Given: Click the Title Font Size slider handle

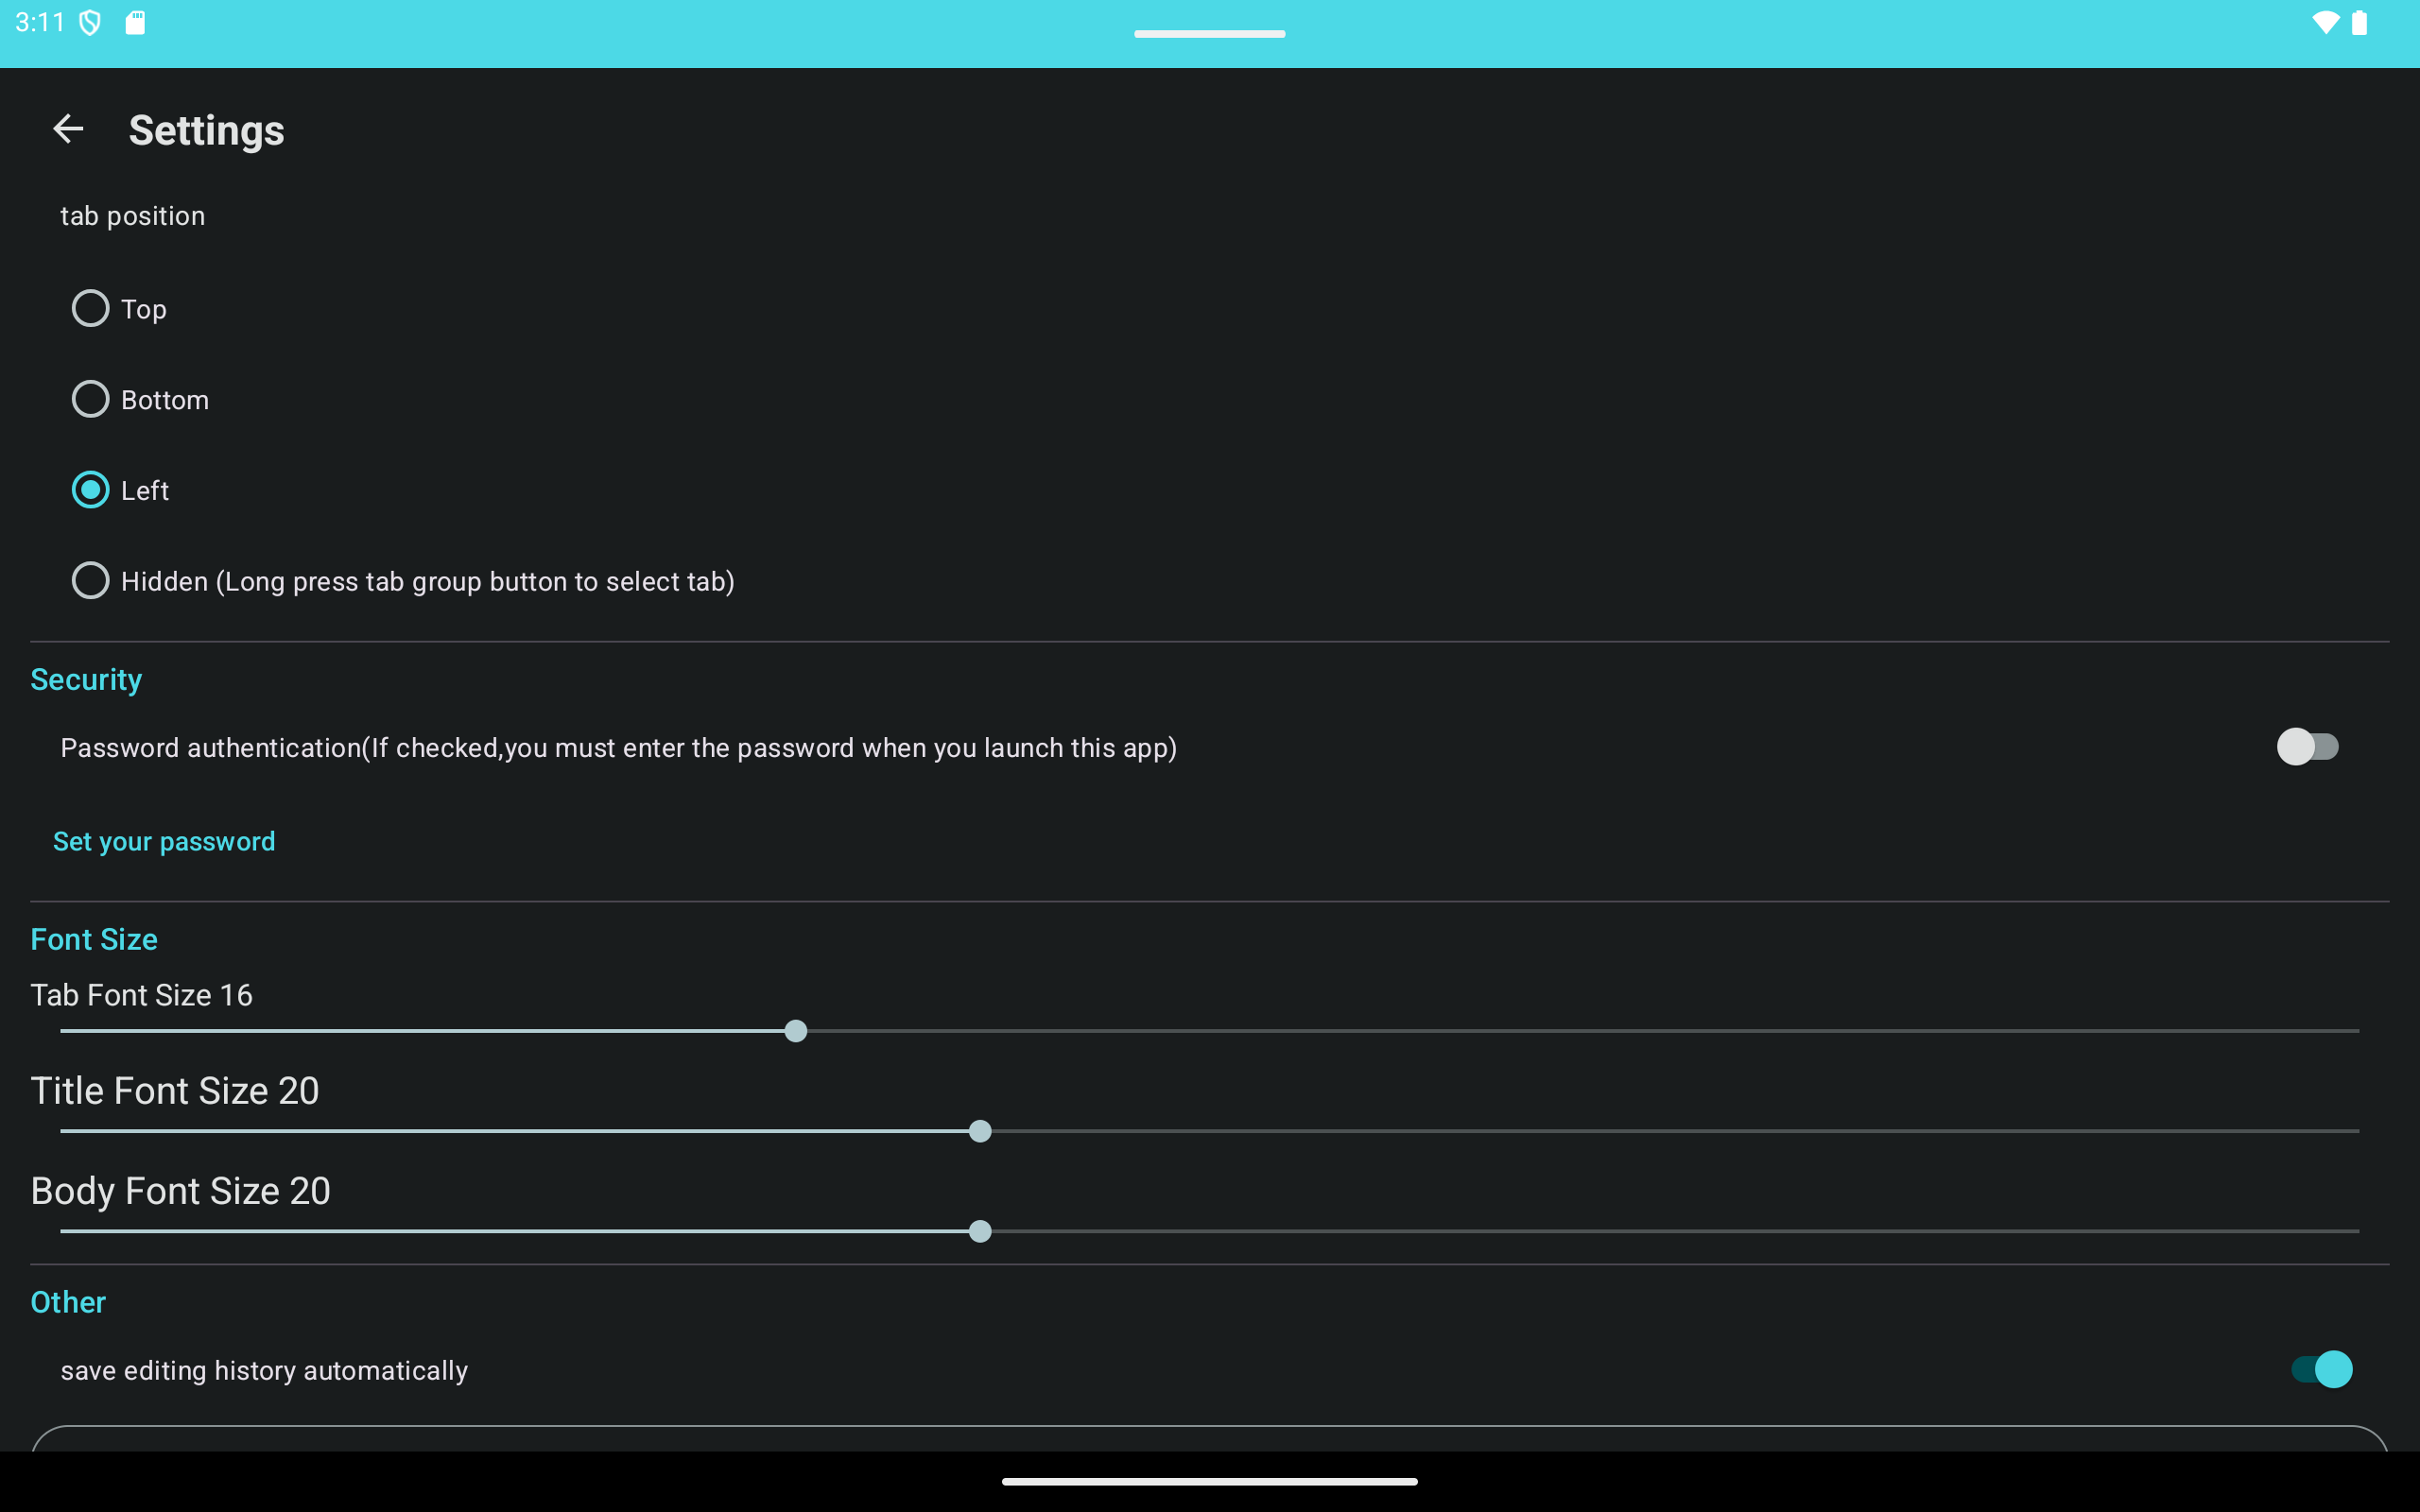Looking at the screenshot, I should (x=980, y=1131).
